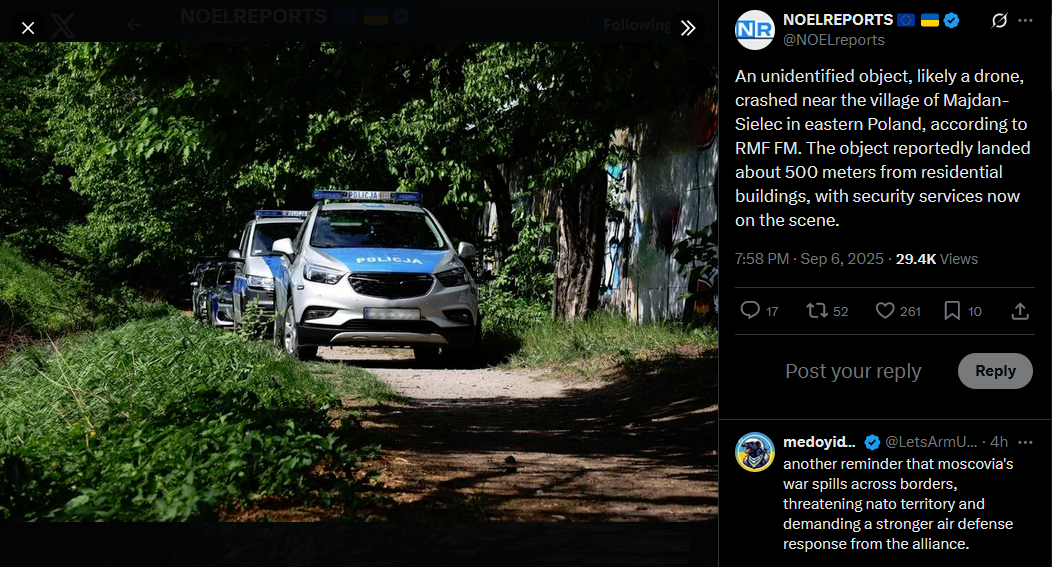Collapse the side panel with double chevron
This screenshot has height=567, width=1052.
tap(688, 28)
